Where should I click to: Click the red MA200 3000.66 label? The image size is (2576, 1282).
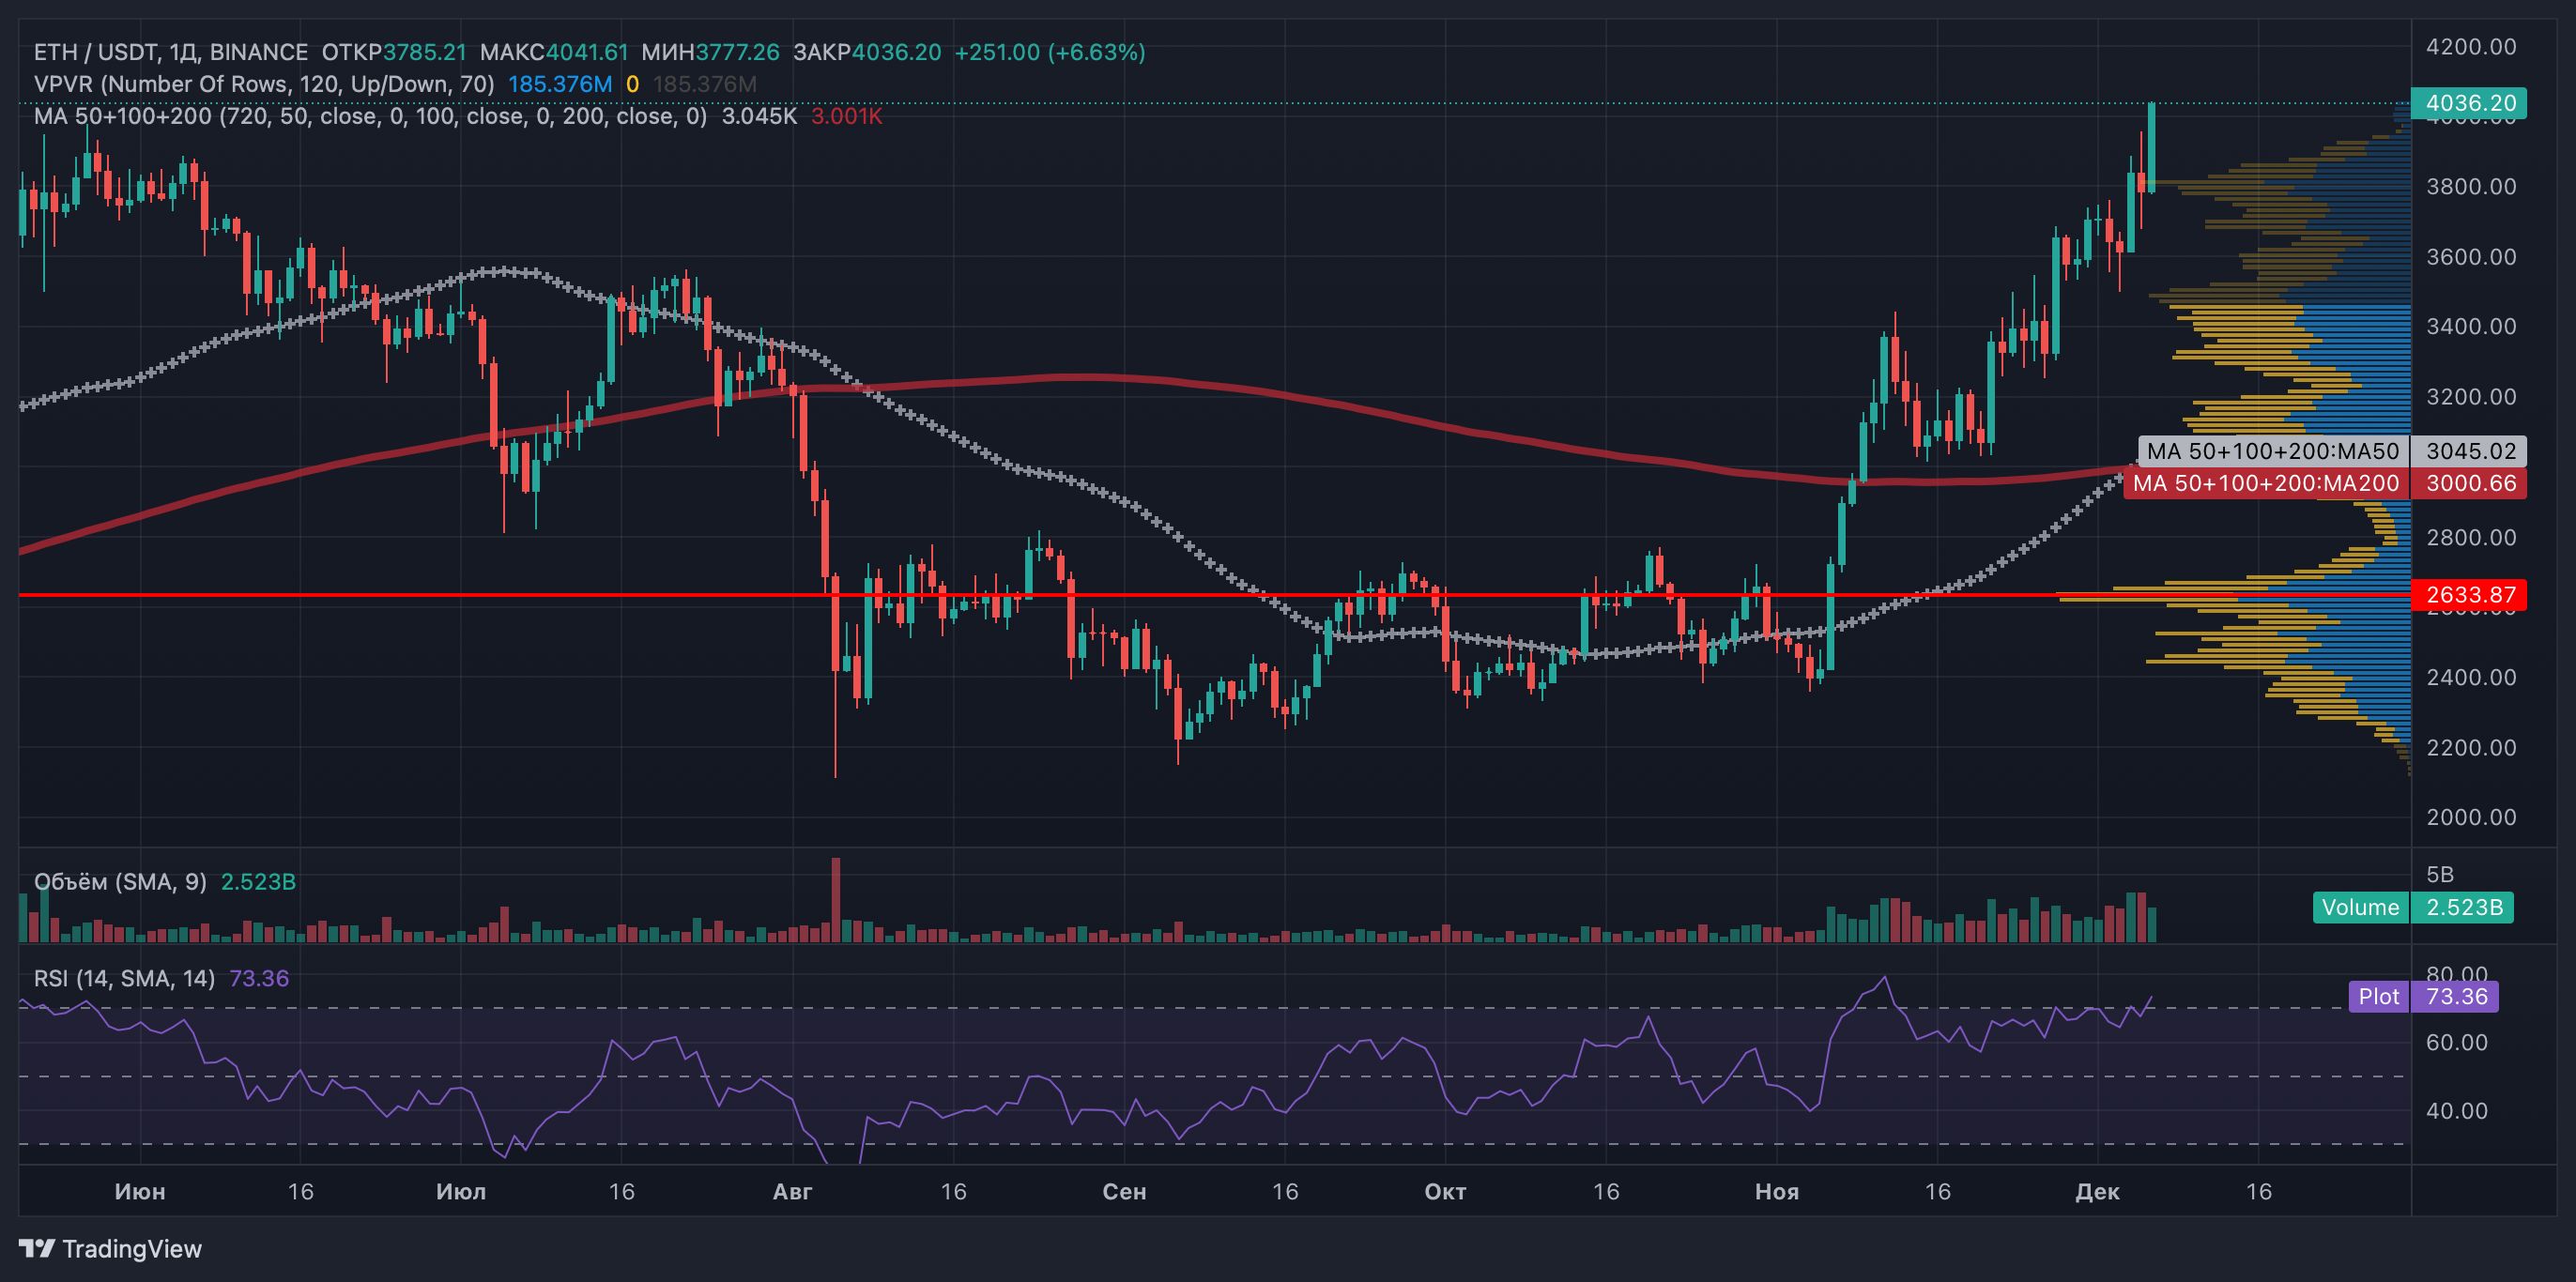(x=2469, y=484)
